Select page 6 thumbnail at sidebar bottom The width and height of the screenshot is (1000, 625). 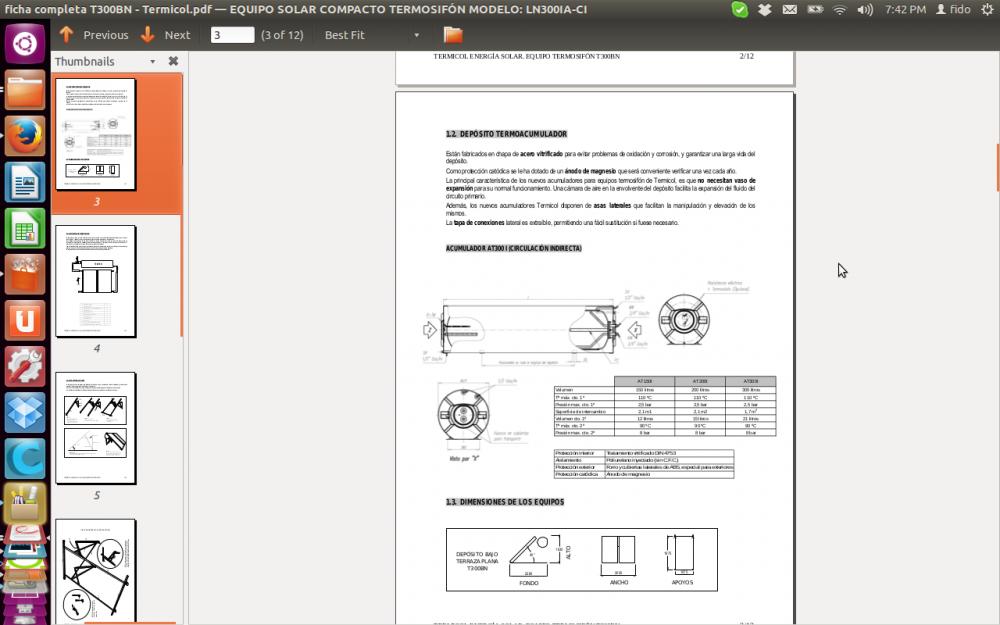pos(96,571)
